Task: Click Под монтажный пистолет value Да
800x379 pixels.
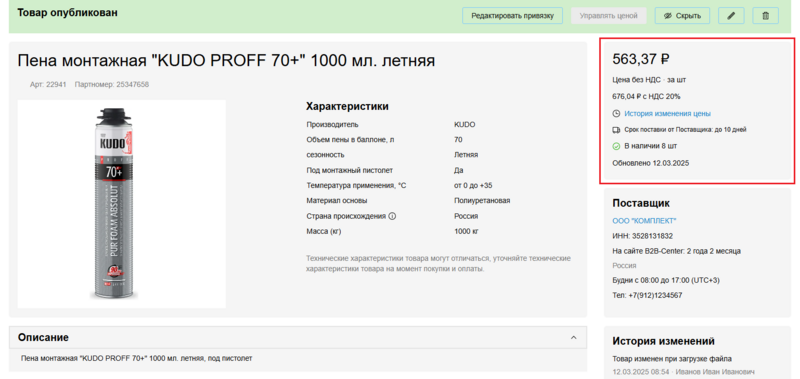Action: (x=459, y=170)
